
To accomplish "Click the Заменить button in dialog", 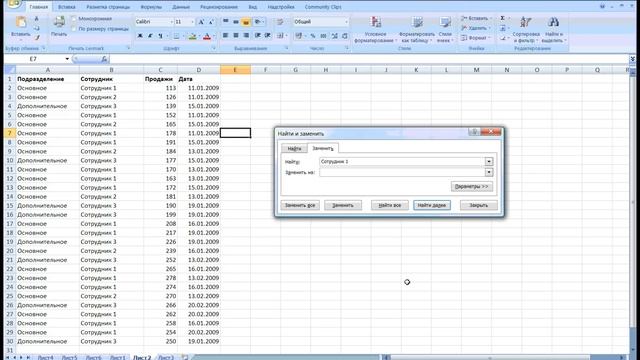I will coord(343,205).
